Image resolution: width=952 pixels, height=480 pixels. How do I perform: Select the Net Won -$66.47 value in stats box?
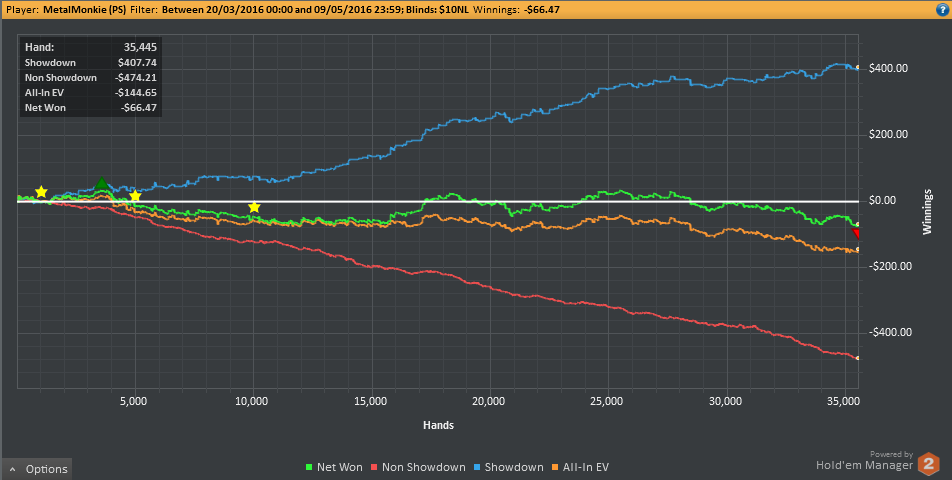(139, 108)
